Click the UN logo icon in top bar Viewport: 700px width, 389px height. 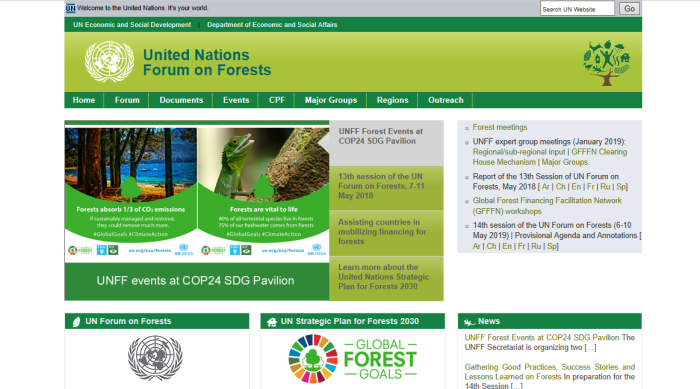(x=71, y=8)
